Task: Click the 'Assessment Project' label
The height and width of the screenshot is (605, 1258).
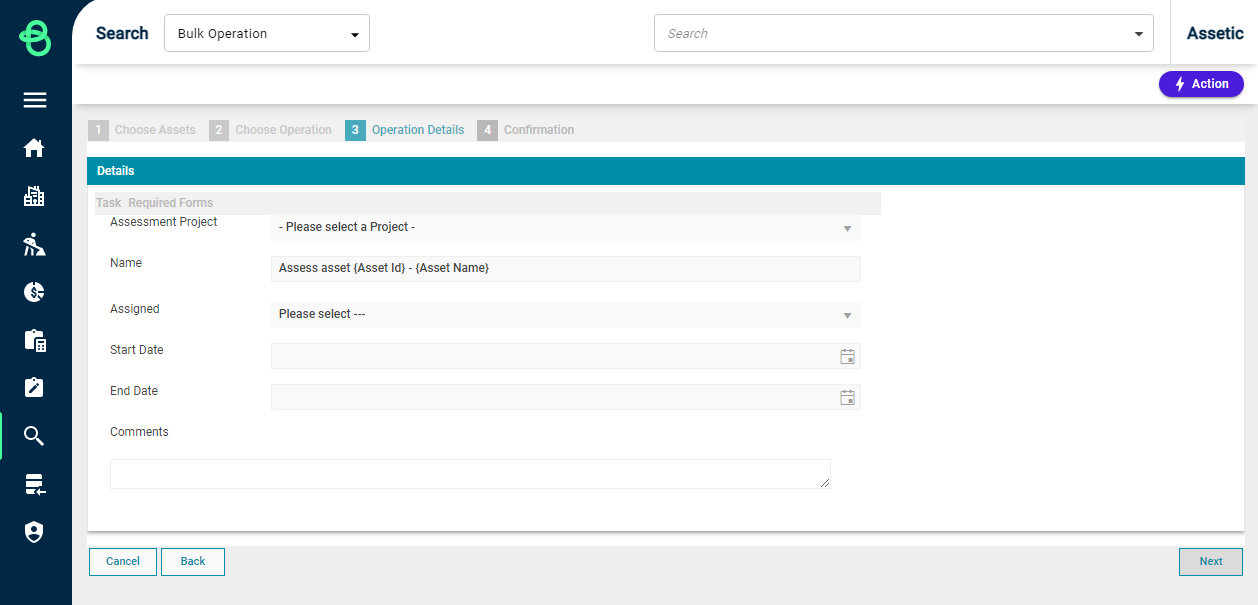Action: pos(164,222)
